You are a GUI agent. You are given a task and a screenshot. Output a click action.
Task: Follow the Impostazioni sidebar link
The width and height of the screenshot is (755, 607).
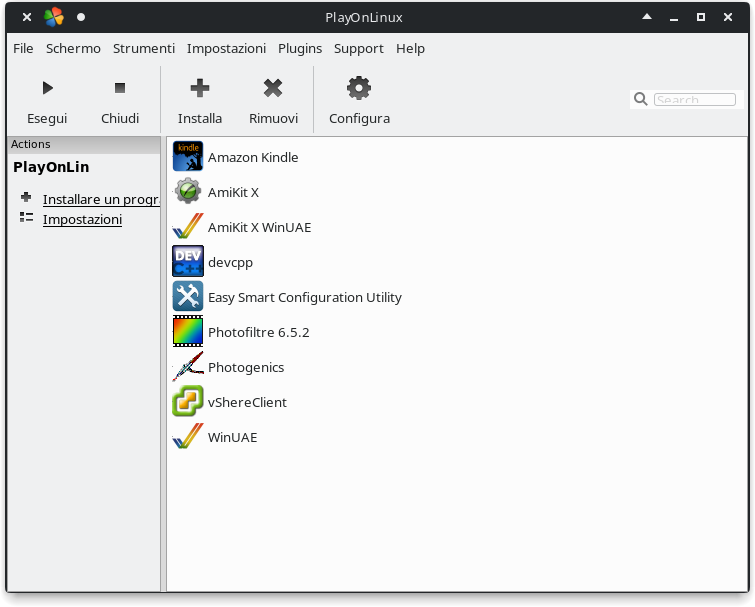click(x=82, y=220)
